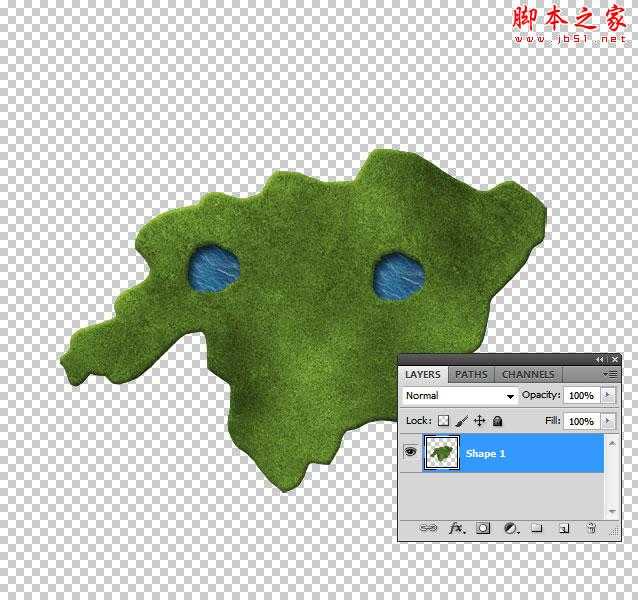The width and height of the screenshot is (638, 600).
Task: Open the Normal blend mode dropdown
Action: [x=460, y=396]
